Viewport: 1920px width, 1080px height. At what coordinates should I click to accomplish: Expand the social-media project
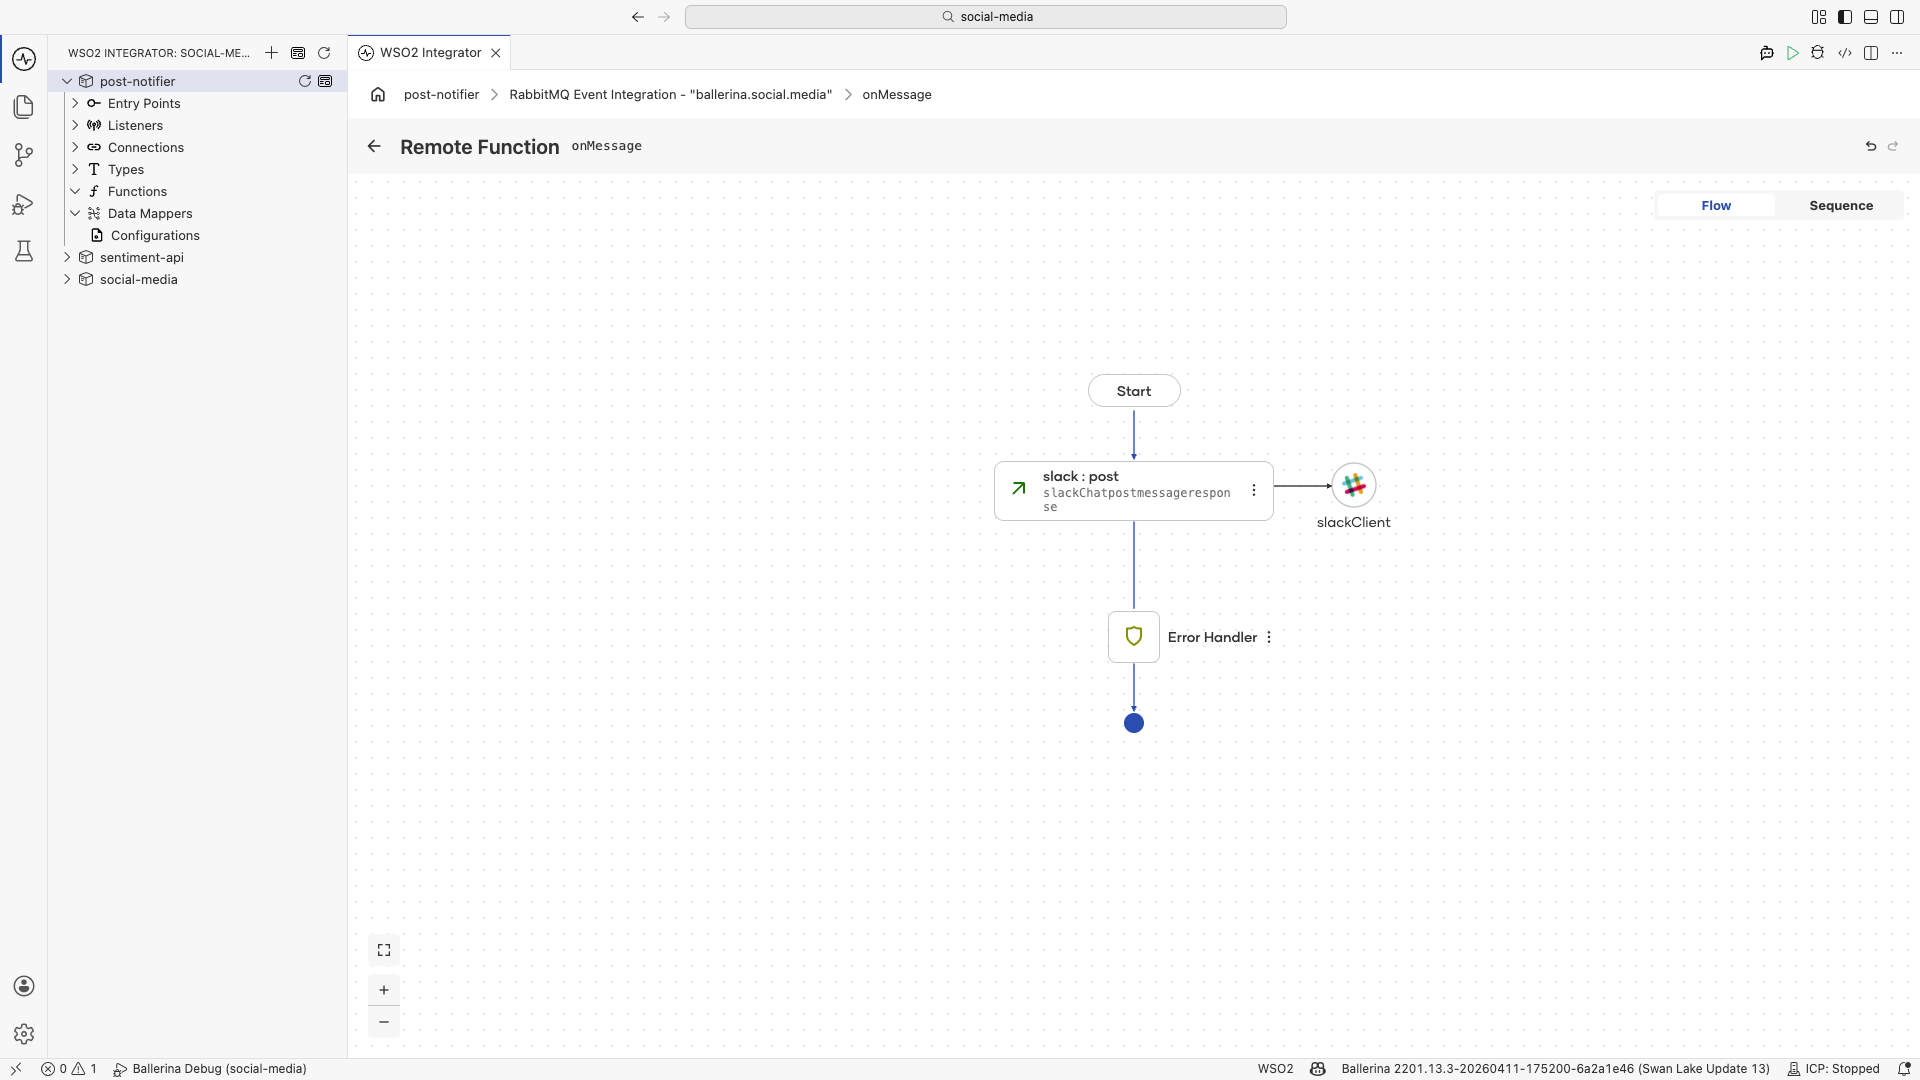pyautogui.click(x=67, y=279)
